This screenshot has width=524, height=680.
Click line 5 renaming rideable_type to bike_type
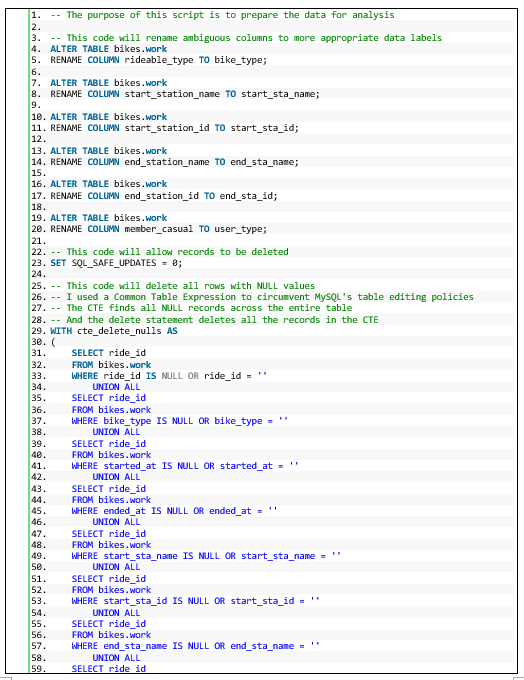pos(158,60)
